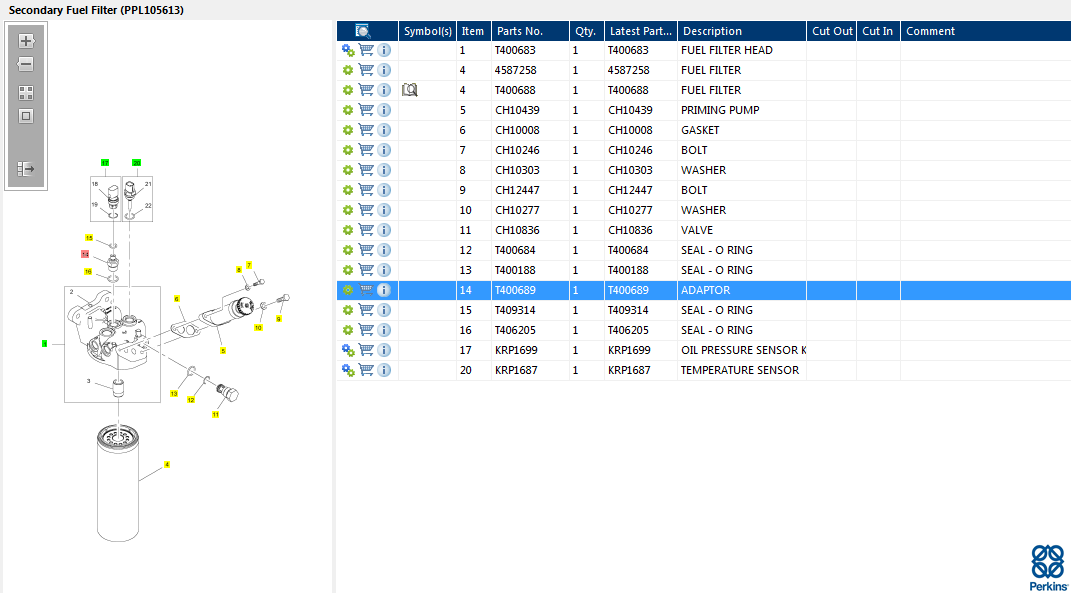Viewport: 1071px width, 593px height.
Task: Click green callout 1 in diagram
Action: pyautogui.click(x=44, y=344)
